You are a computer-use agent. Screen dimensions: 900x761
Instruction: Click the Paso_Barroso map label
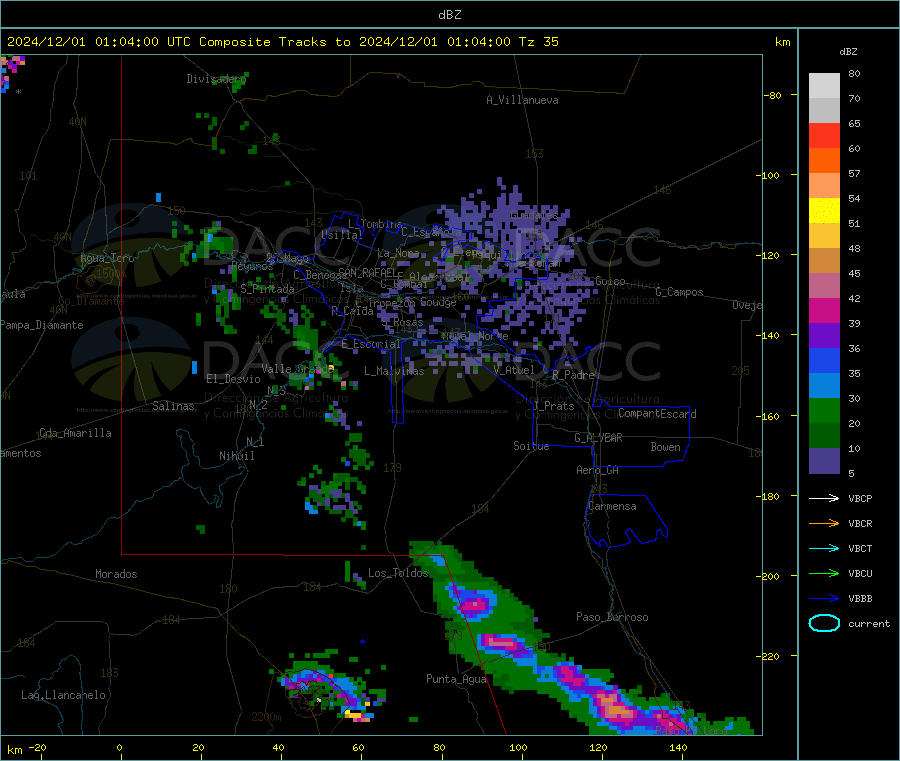pyautogui.click(x=612, y=617)
